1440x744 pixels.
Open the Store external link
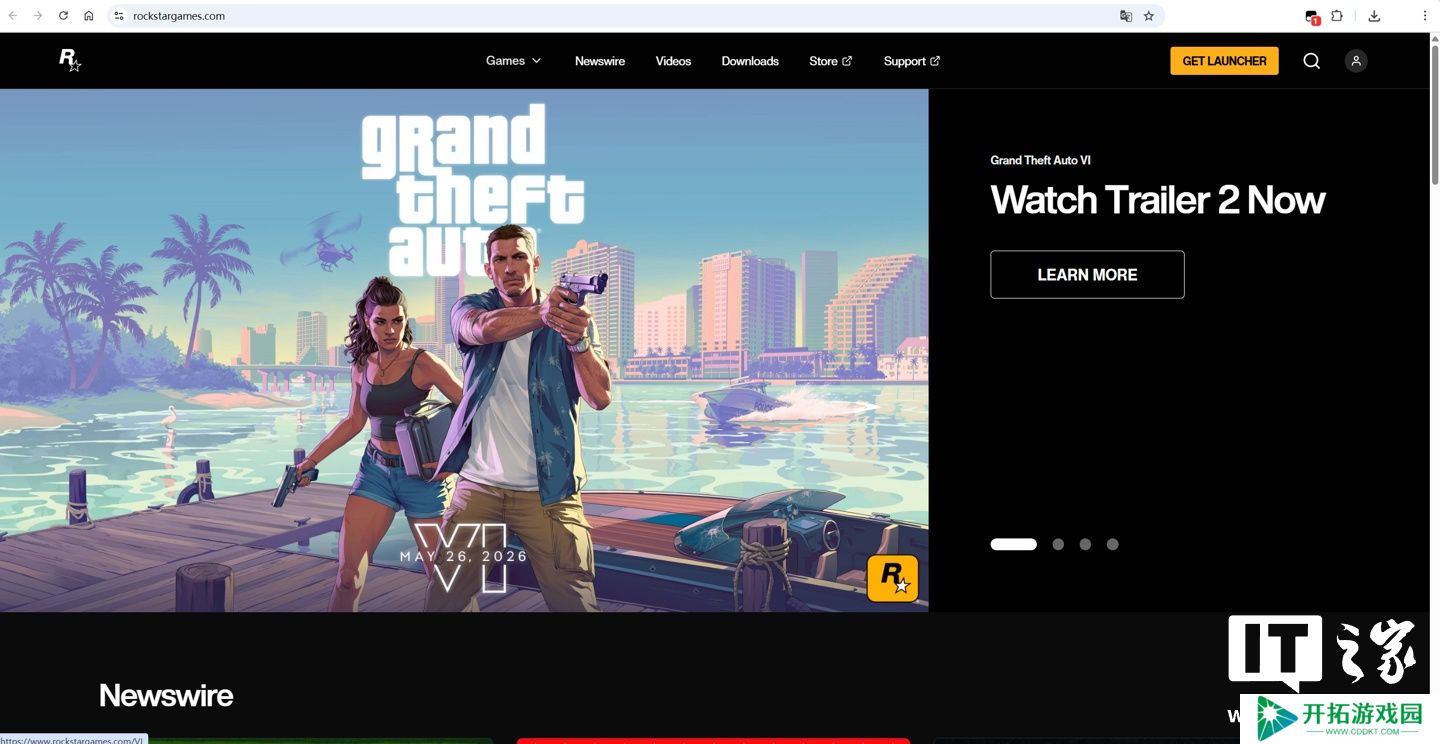pos(831,61)
